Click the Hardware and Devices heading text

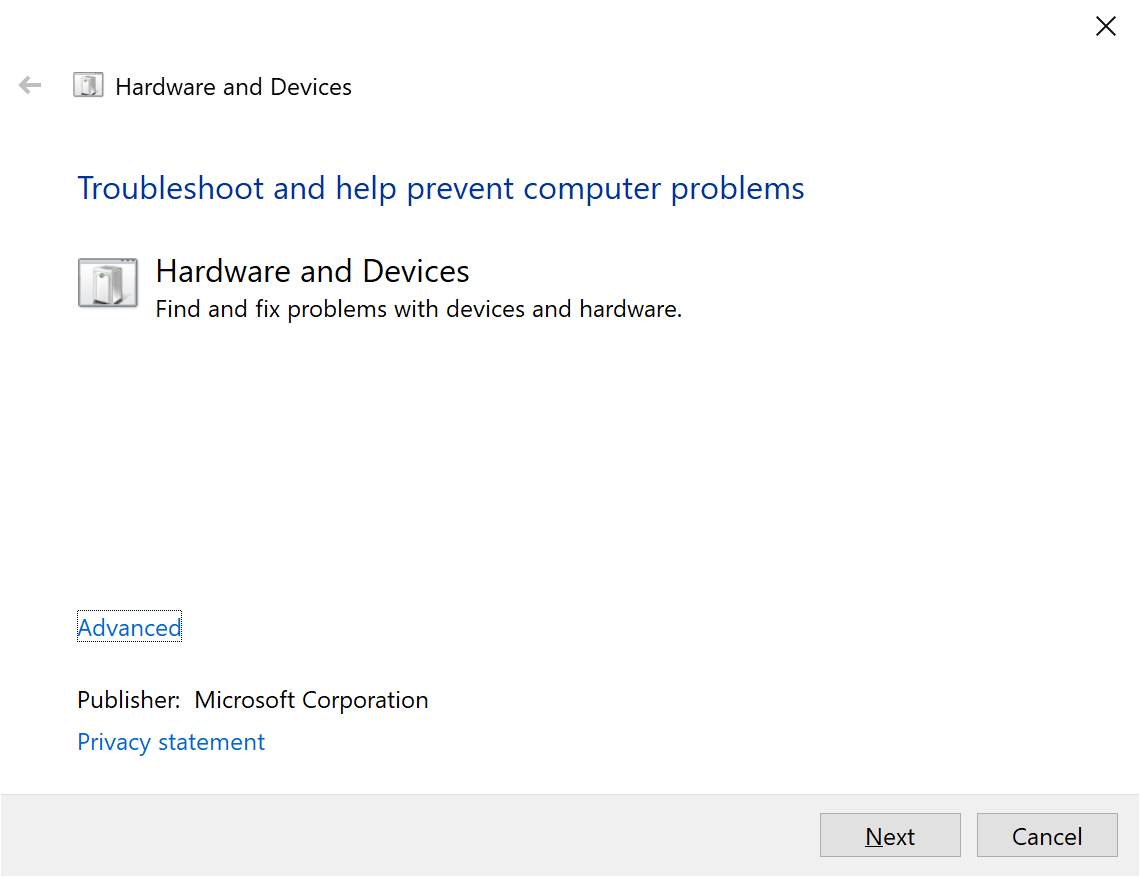[x=311, y=270]
